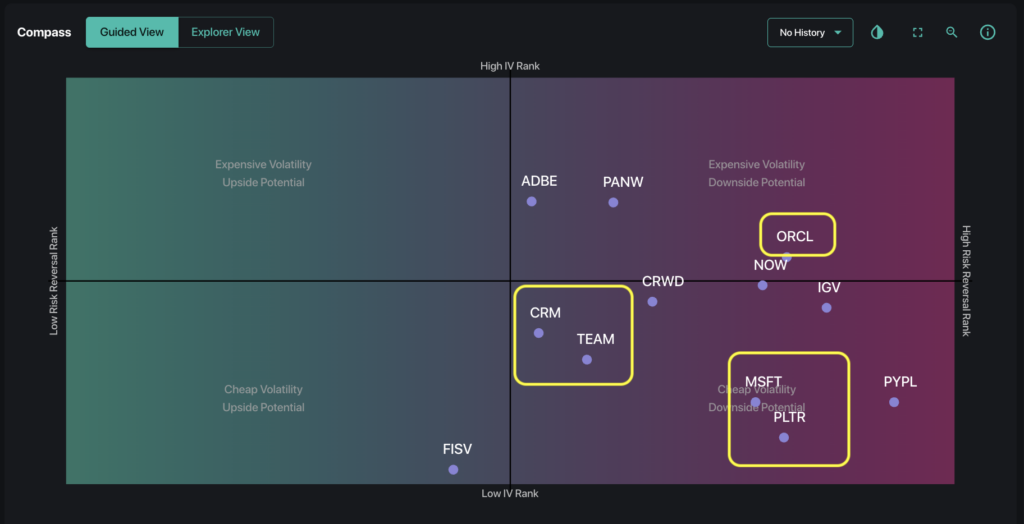This screenshot has height=524, width=1024.
Task: Click the Compass title text
Action: pos(44,33)
